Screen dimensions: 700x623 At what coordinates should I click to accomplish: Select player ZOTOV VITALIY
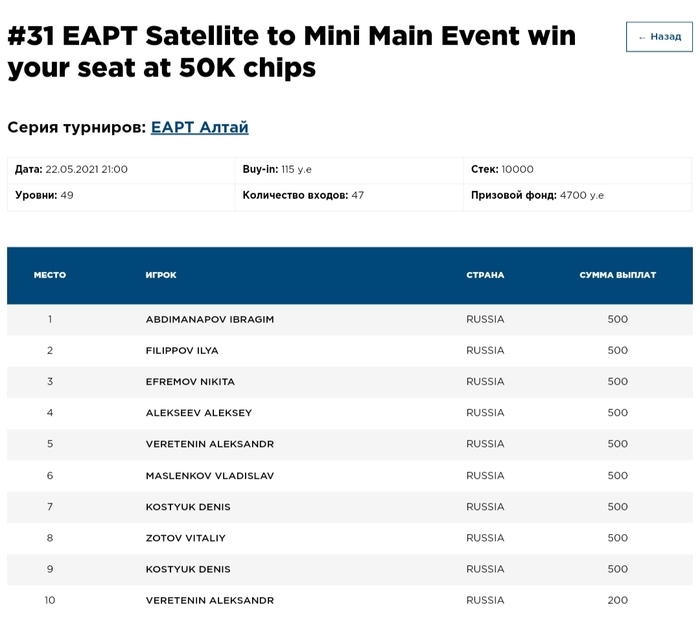(x=186, y=538)
